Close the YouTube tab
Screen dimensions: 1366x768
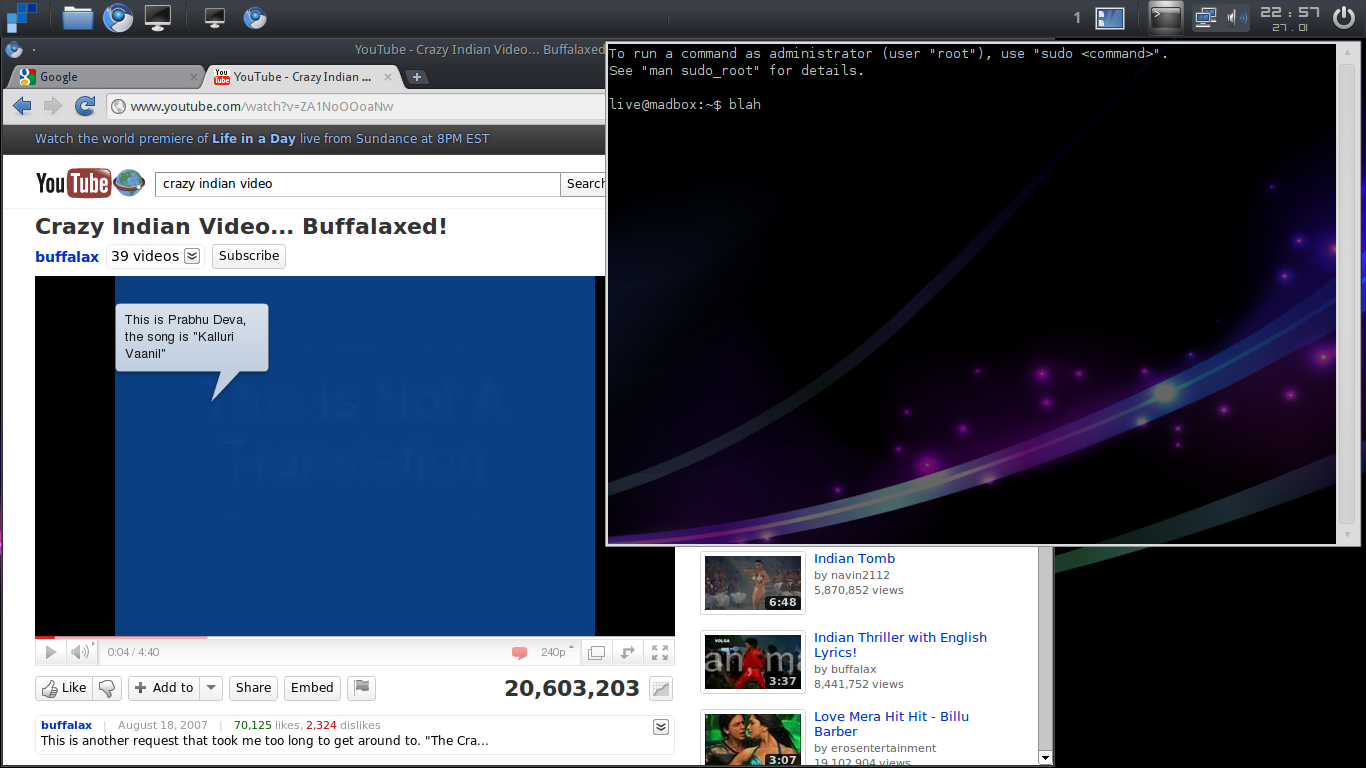pyautogui.click(x=388, y=77)
